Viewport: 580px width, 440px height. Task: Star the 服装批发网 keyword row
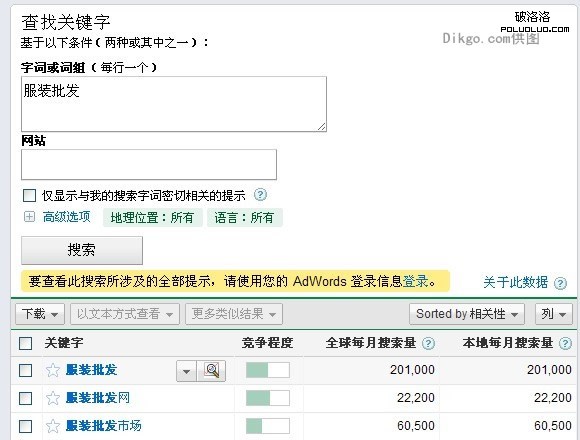point(53,398)
